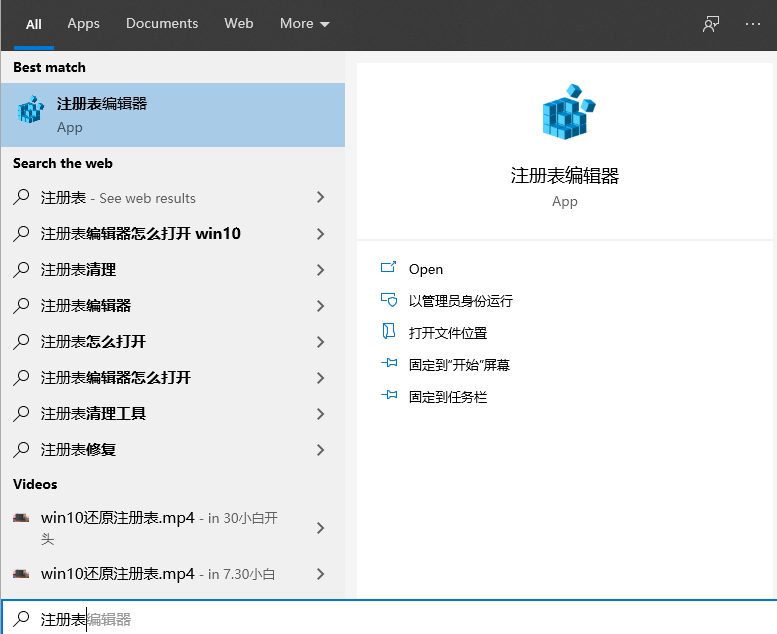
Task: Click search icon beside 注册表编辑器怎么打开 win10
Action: coord(21,233)
